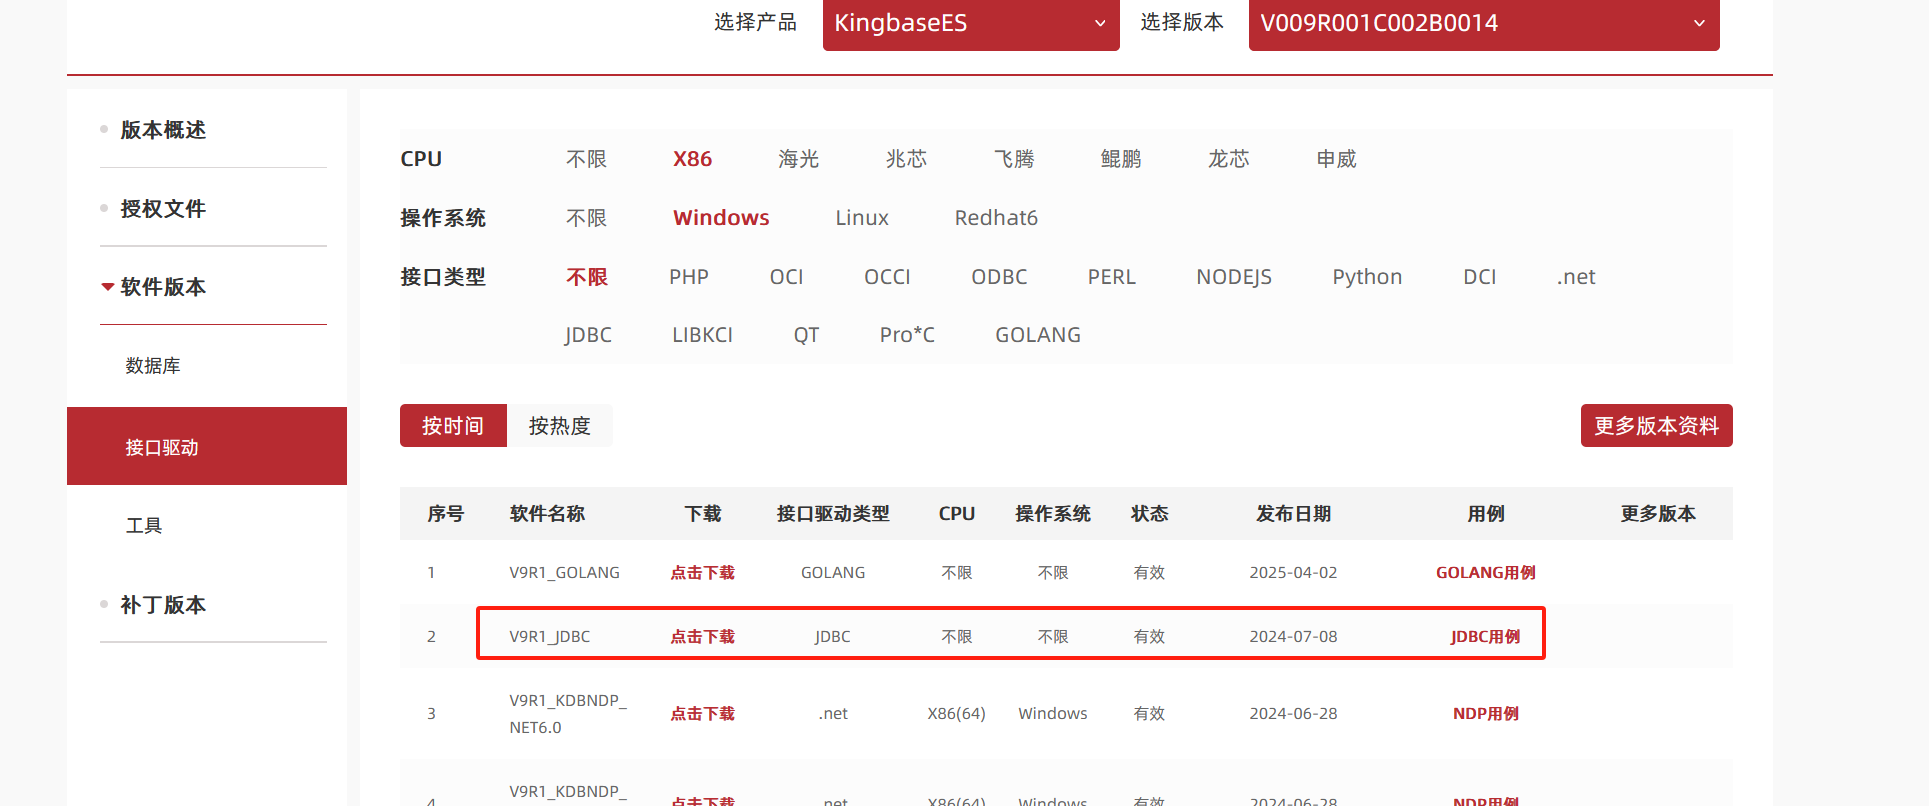
Task: Set 操作系统 filter to 不限
Action: [x=586, y=218]
